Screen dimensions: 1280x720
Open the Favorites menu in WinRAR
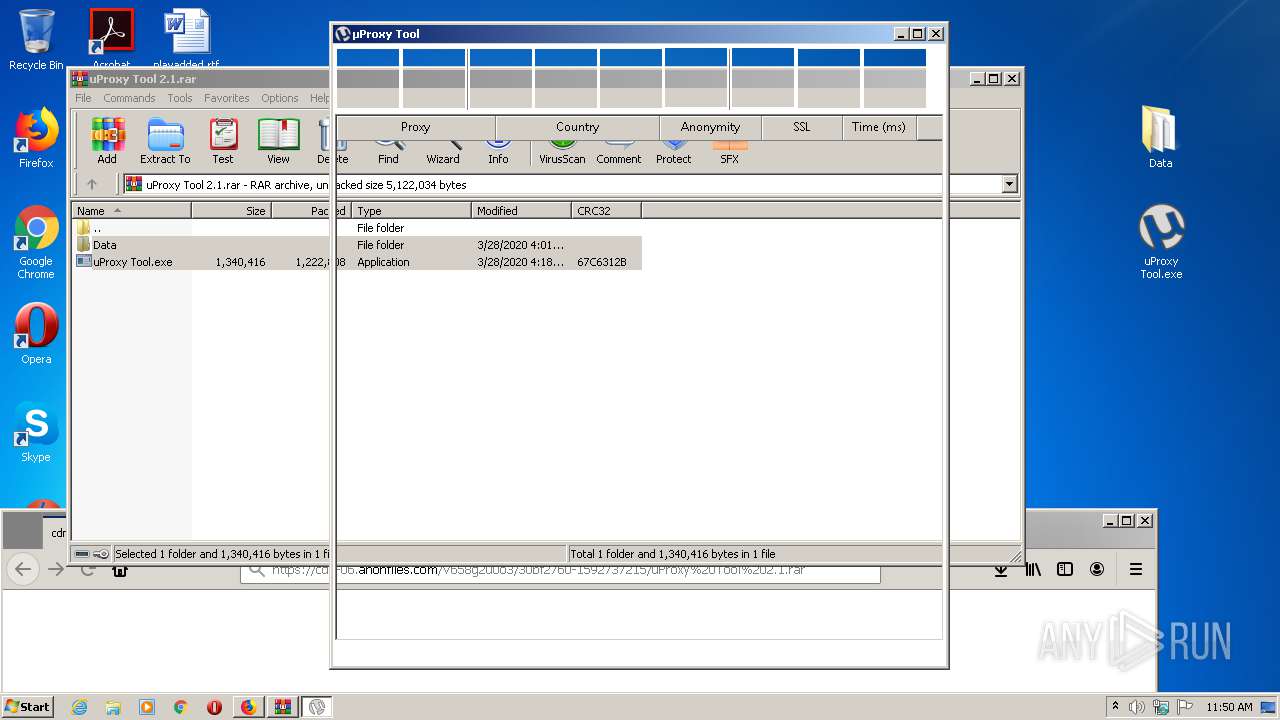(x=227, y=98)
